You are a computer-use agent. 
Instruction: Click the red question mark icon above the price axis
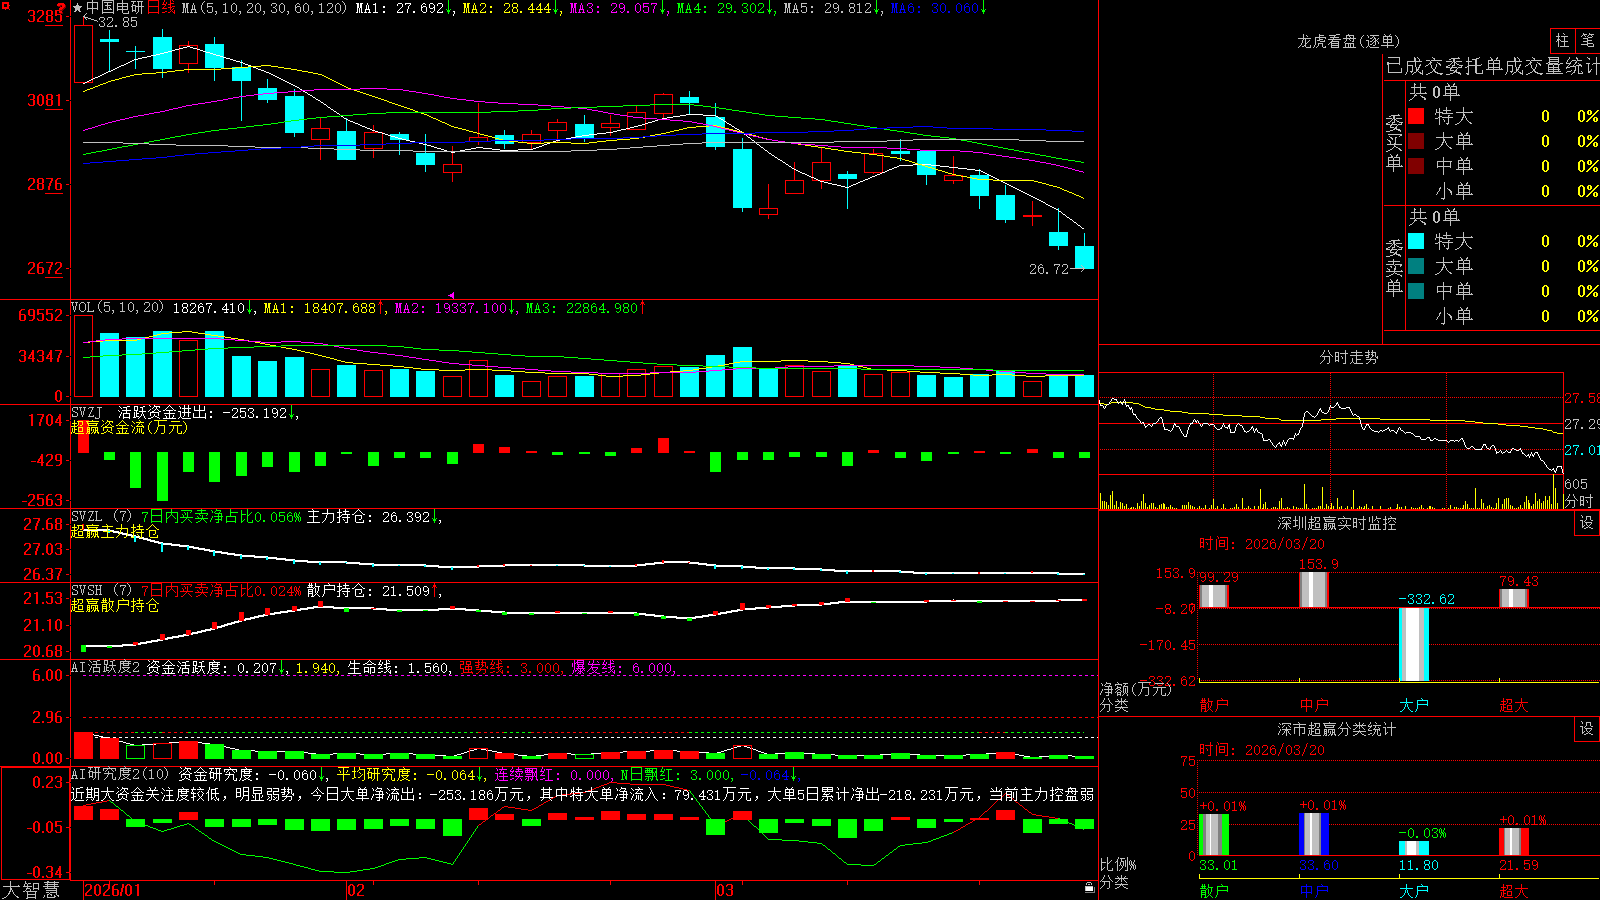(x=61, y=8)
